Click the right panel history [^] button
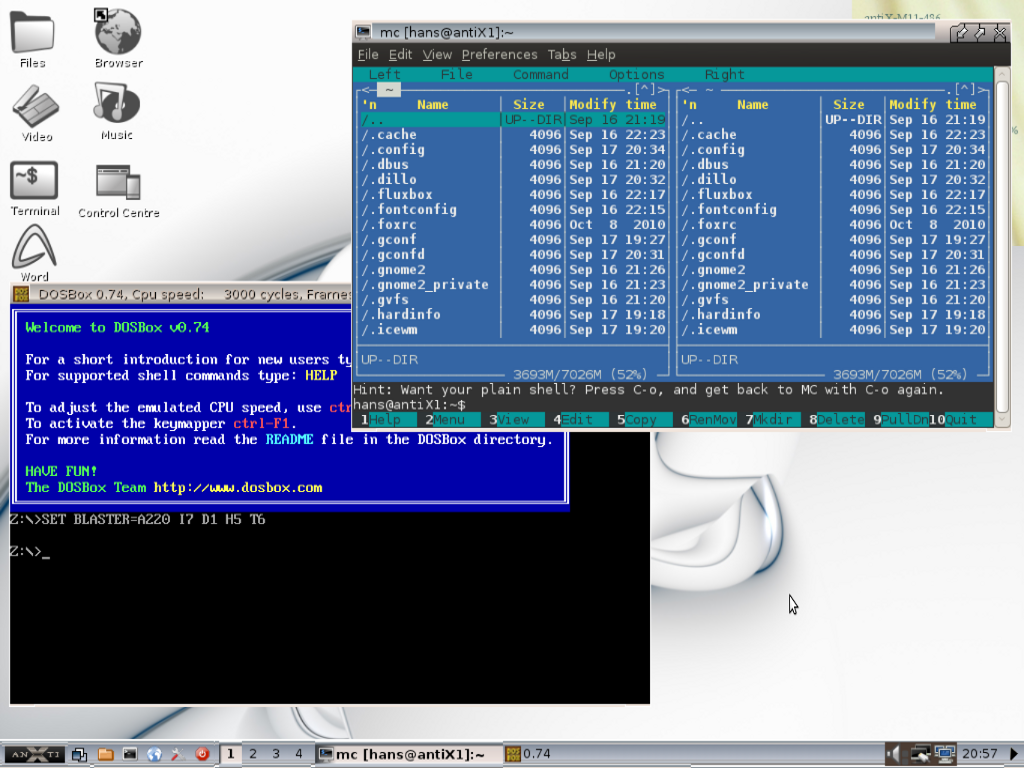Image resolution: width=1024 pixels, height=768 pixels. click(965, 89)
